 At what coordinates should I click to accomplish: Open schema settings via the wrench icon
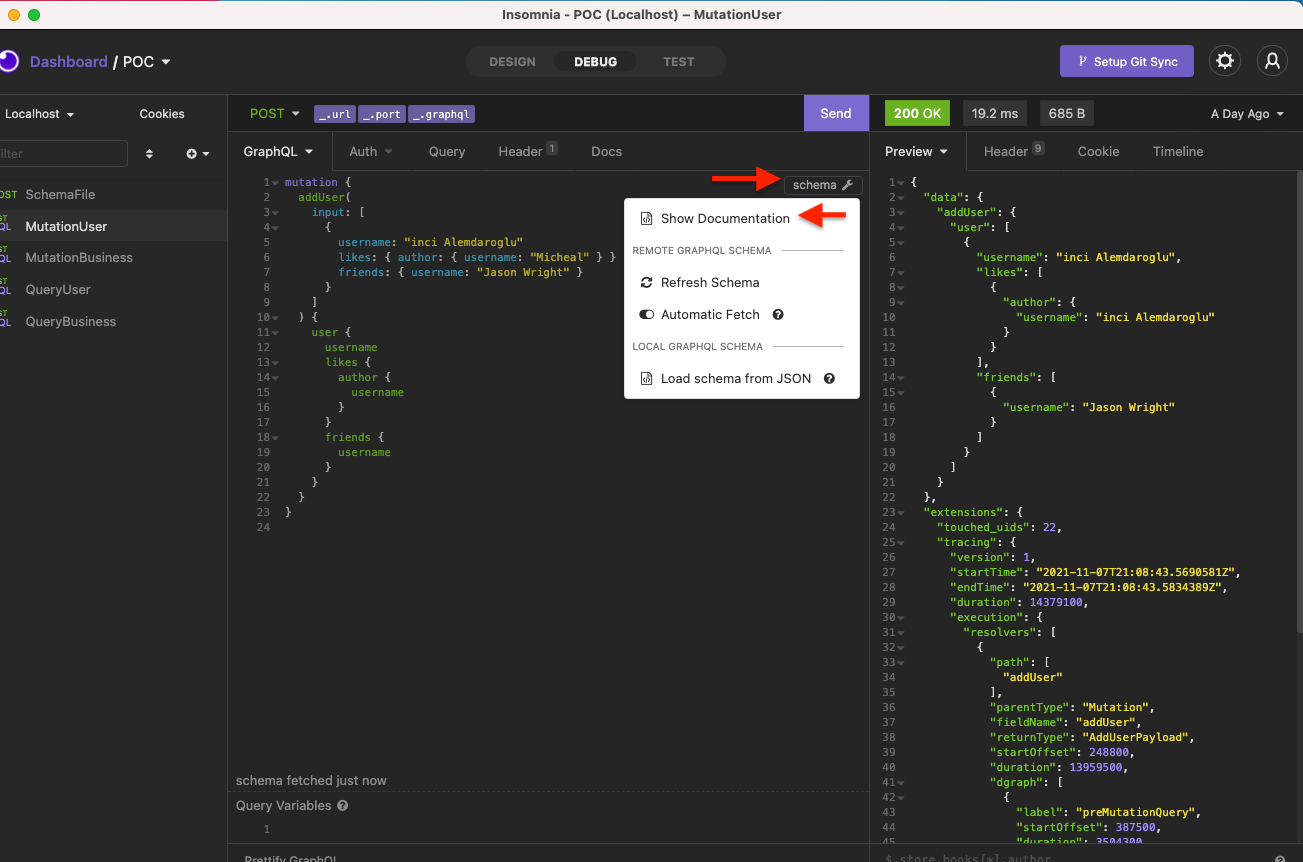point(845,185)
